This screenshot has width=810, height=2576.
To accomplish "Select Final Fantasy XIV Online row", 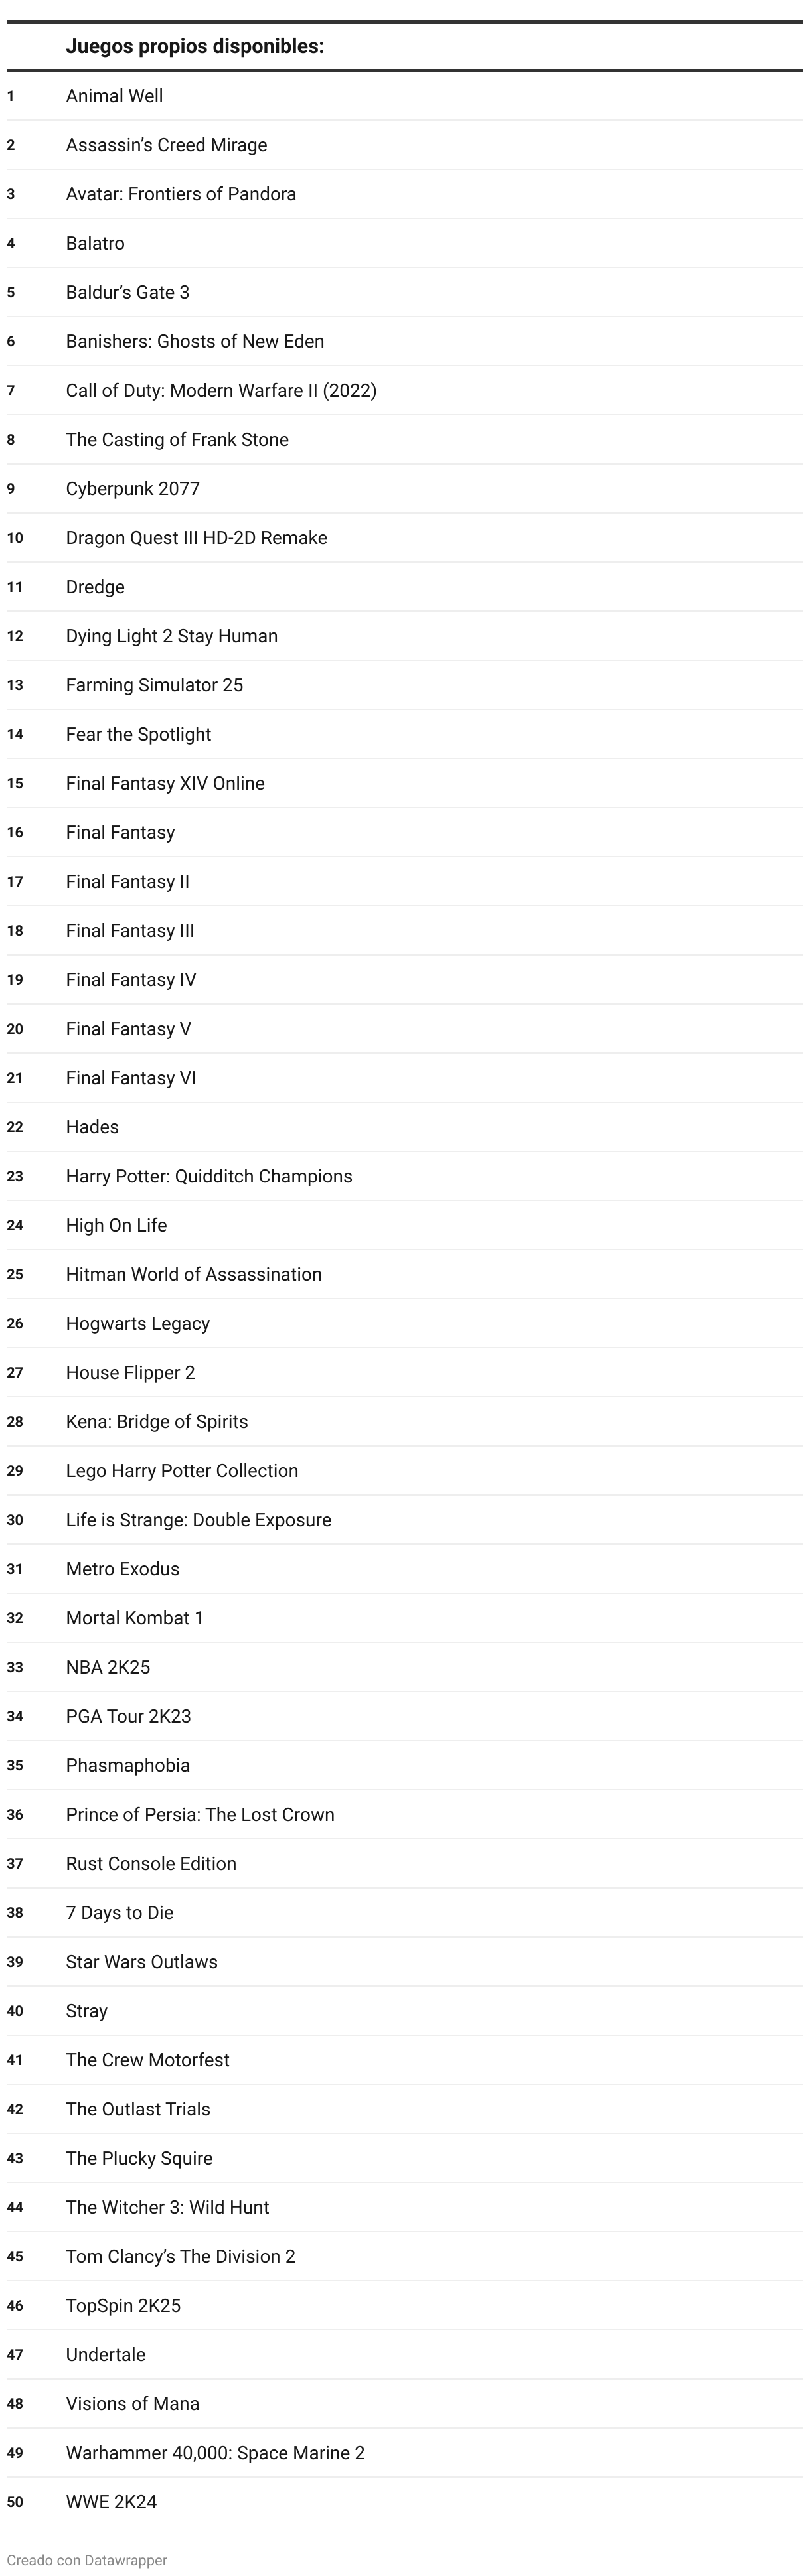I will pos(405,783).
